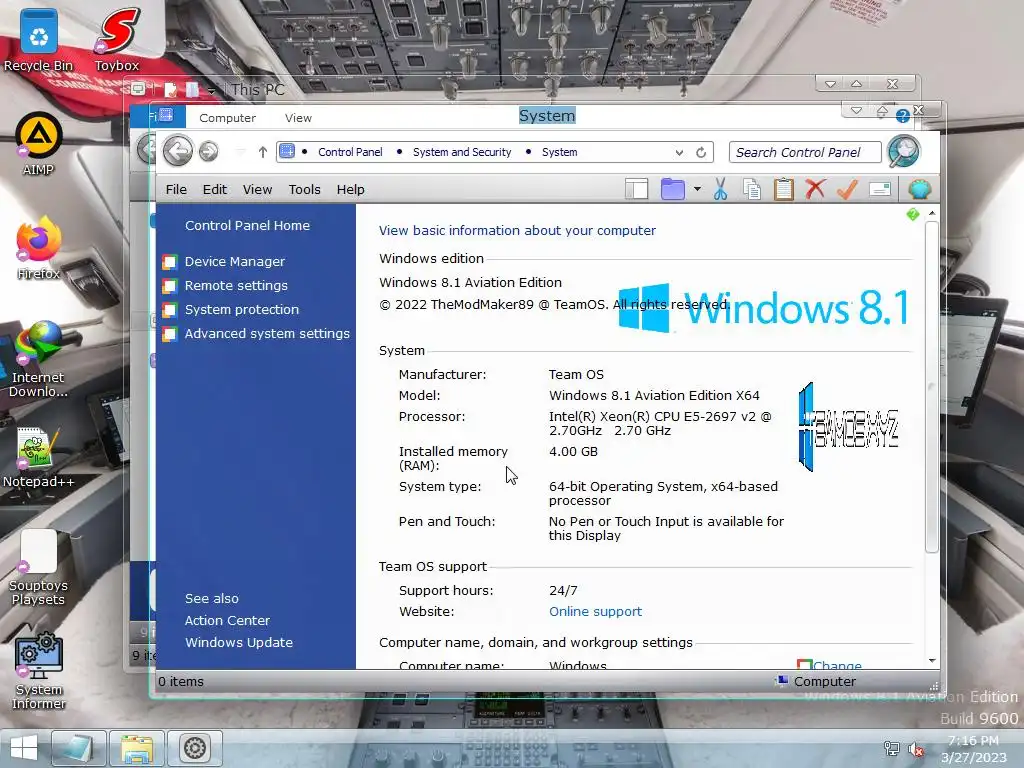Image resolution: width=1024 pixels, height=768 pixels.
Task: Toggle the preview pane layout icon
Action: tap(636, 189)
